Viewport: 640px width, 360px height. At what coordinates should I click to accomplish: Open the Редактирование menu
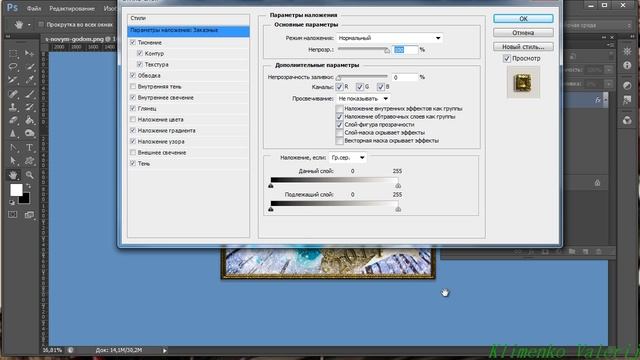click(x=72, y=8)
